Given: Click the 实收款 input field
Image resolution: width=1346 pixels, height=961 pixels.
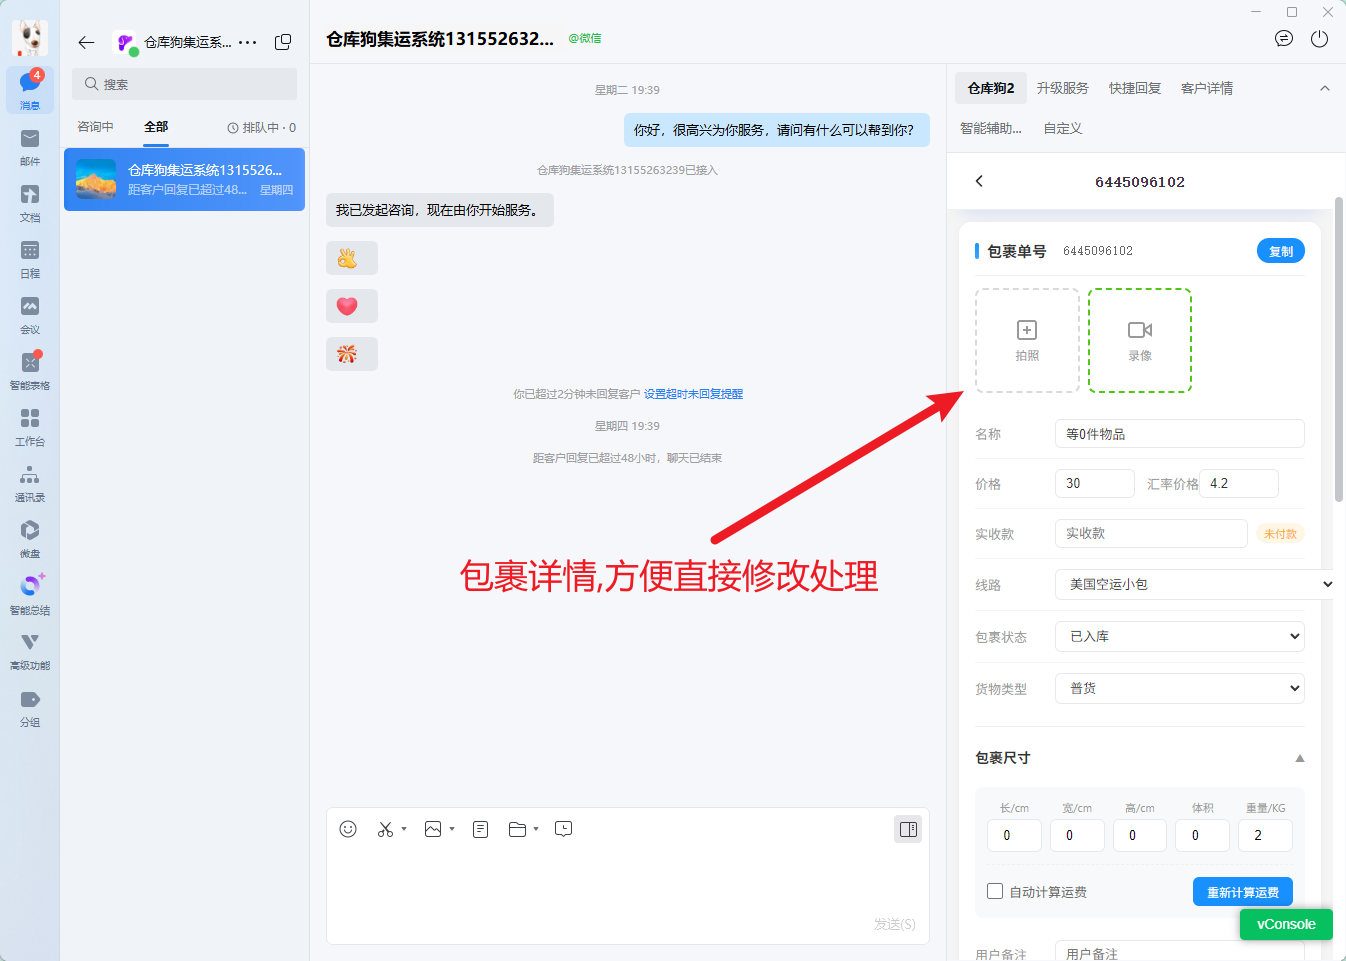Looking at the screenshot, I should click(1151, 533).
